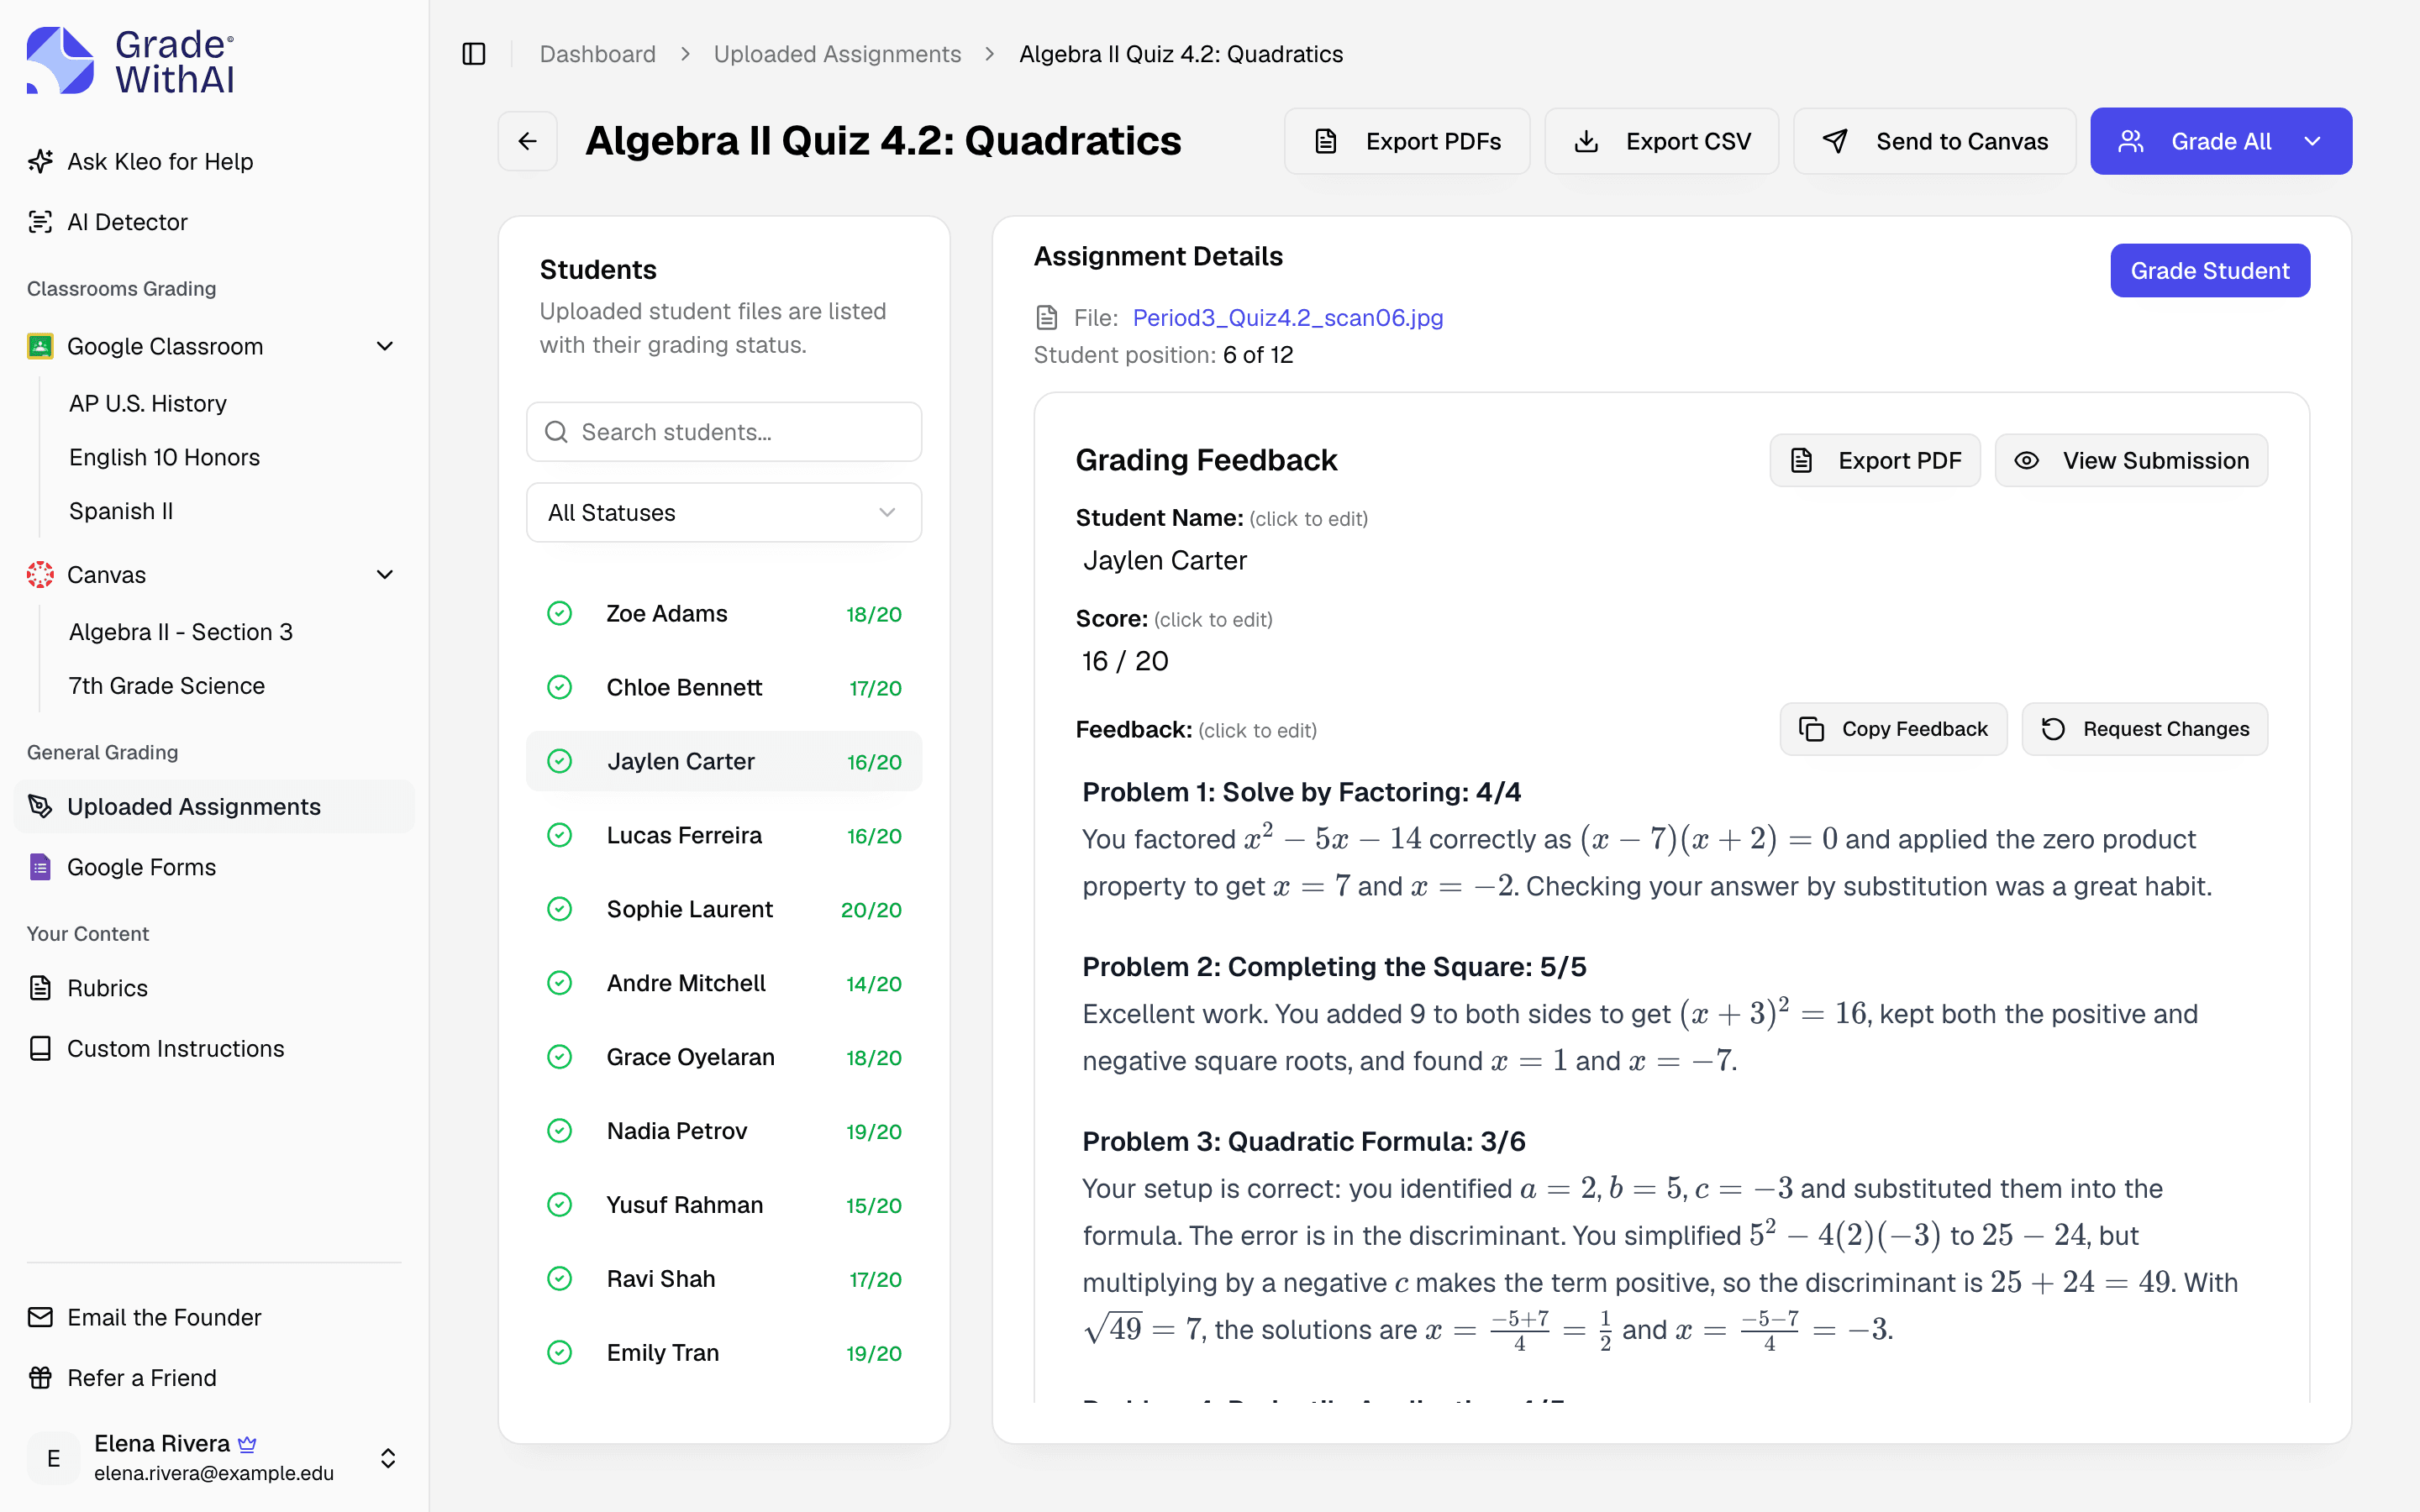
Task: Click the Custom Instructions book icon
Action: 40,1048
